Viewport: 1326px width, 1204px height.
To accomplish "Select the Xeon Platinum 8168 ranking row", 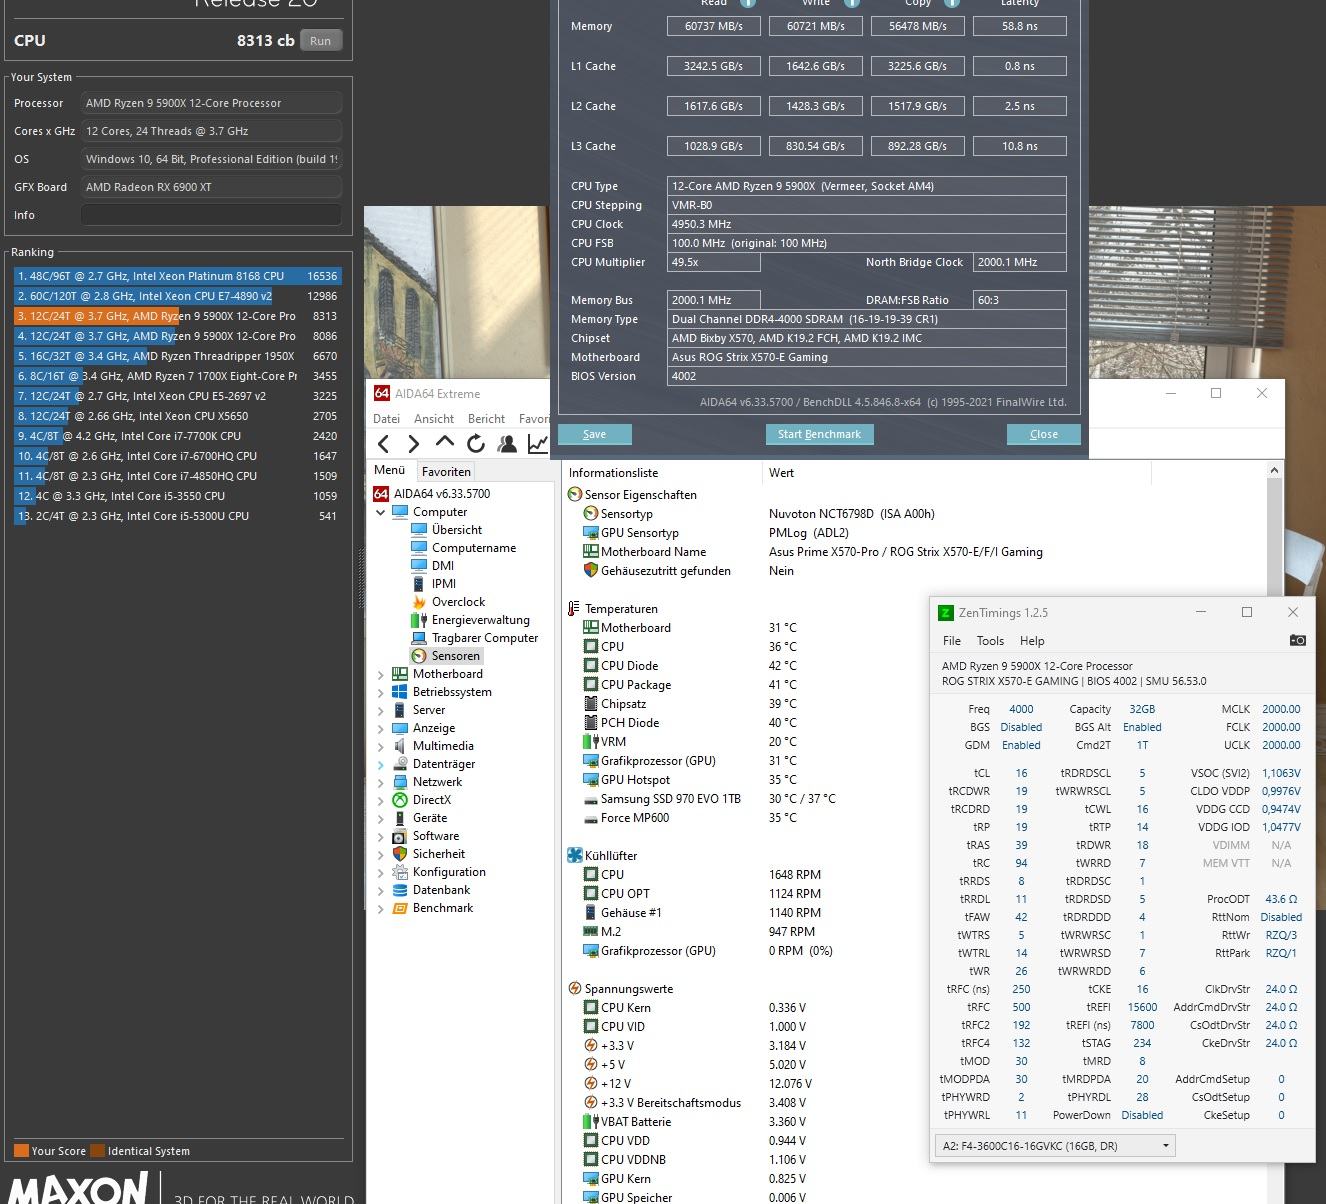I will click(x=178, y=276).
